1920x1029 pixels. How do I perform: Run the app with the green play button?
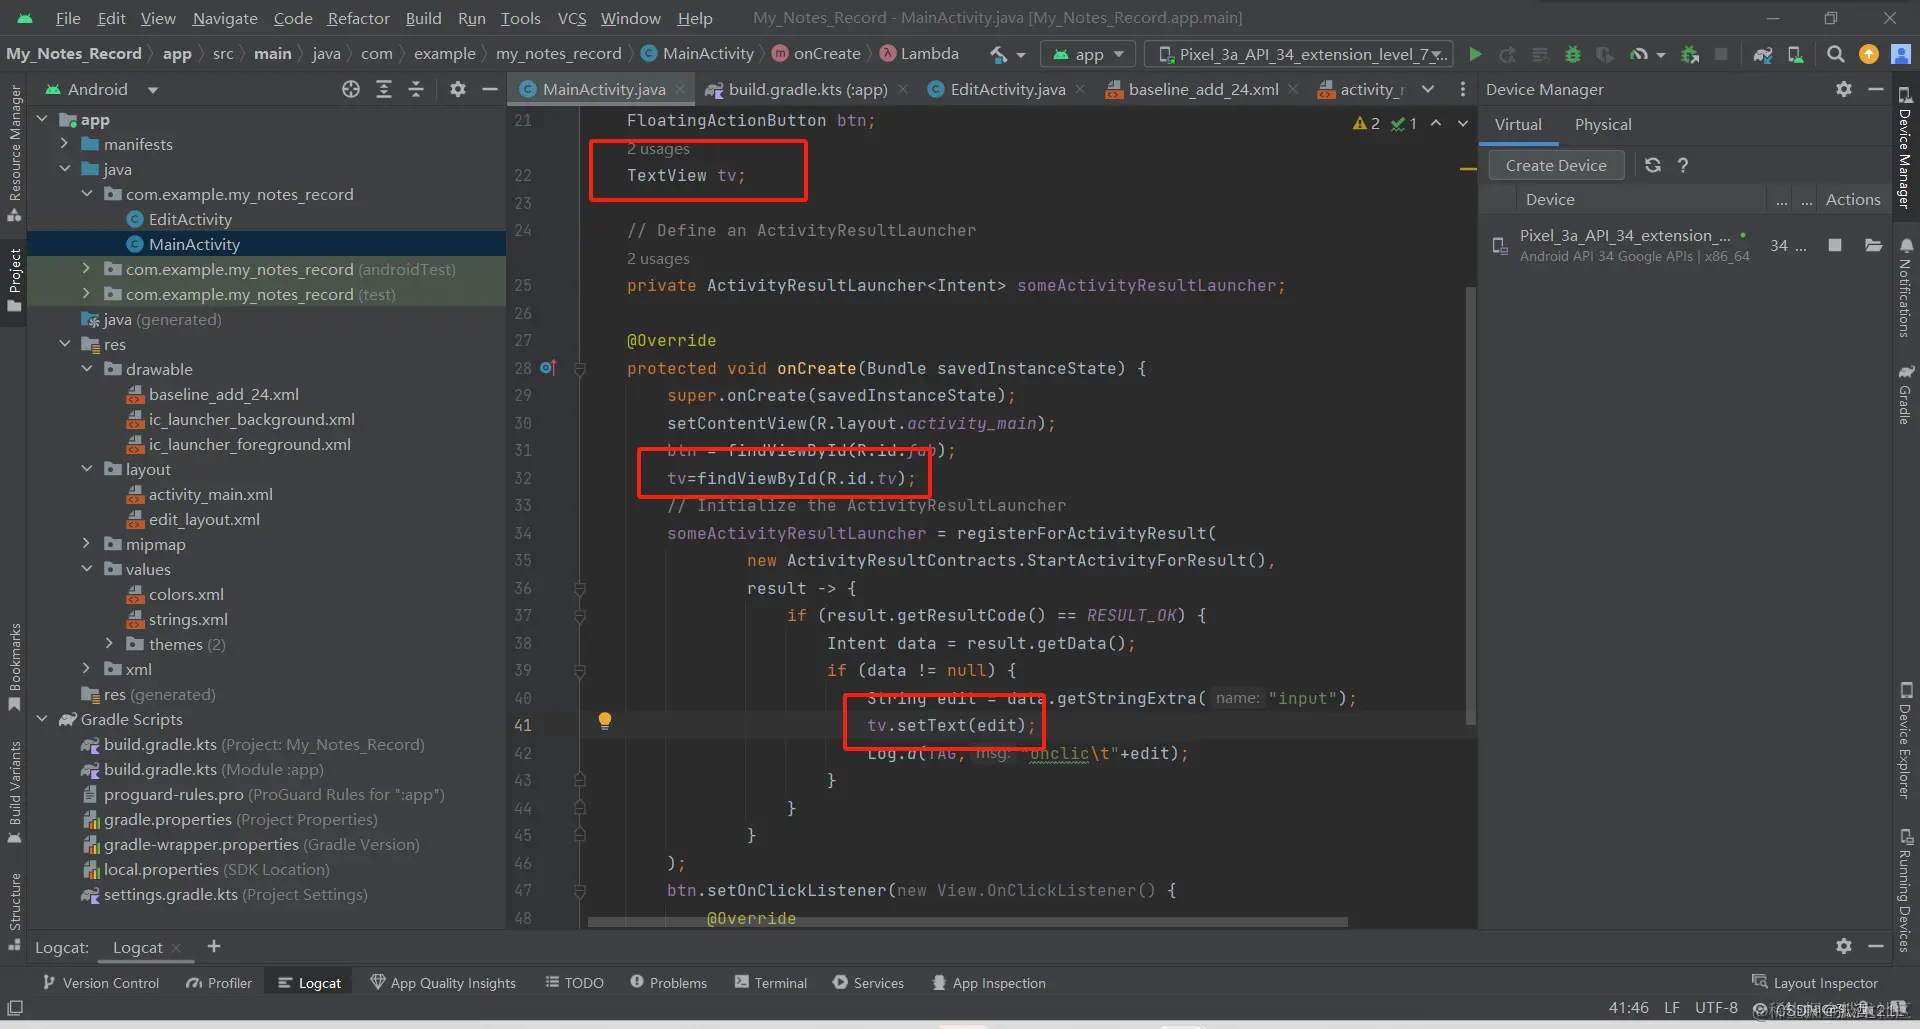point(1475,54)
